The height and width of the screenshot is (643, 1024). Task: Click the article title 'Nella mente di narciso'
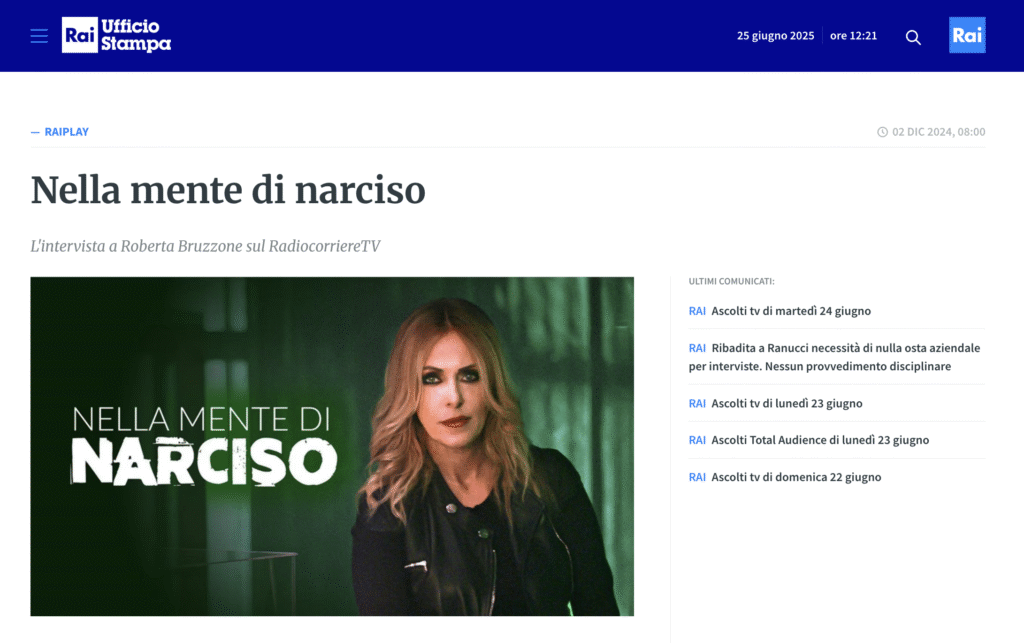[x=228, y=190]
